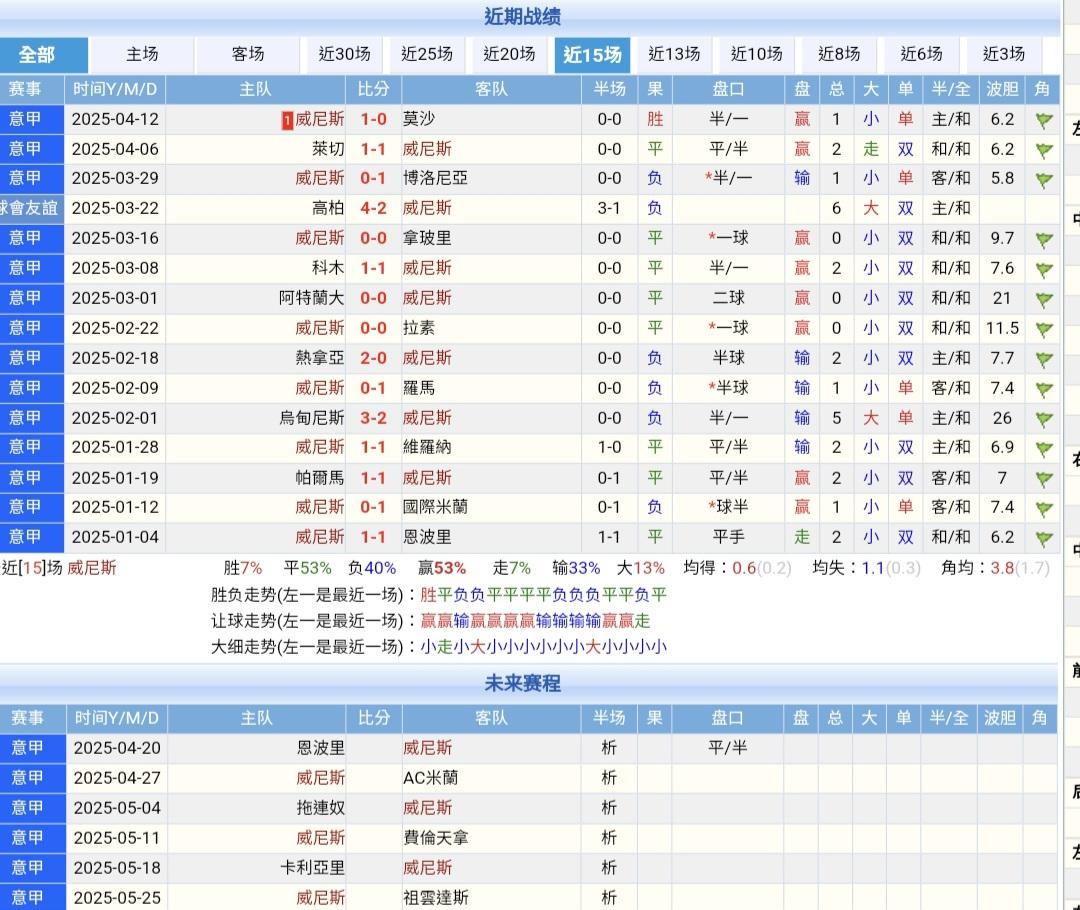Open the 烏甸尼斯 team link
Image resolution: width=1080 pixels, height=910 pixels.
[x=311, y=418]
